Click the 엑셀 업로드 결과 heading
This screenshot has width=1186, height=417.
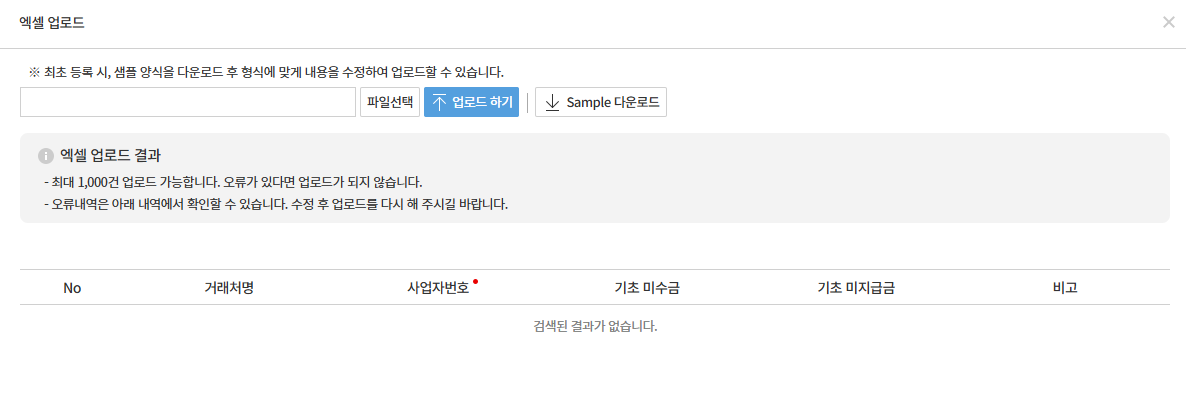(x=111, y=155)
